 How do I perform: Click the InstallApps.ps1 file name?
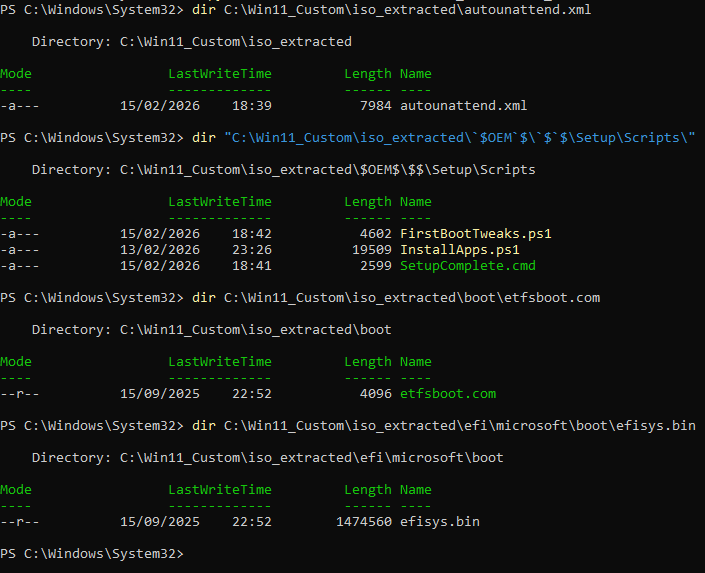(459, 249)
